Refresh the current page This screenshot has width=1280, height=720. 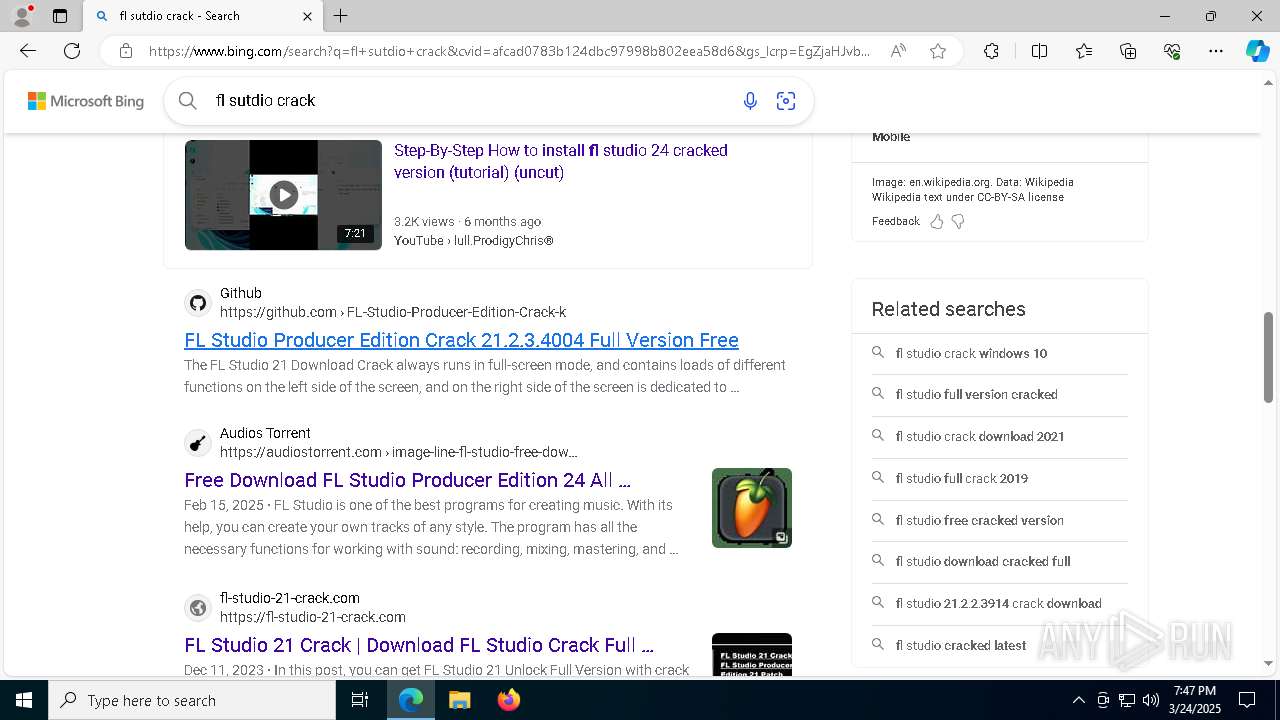tap(72, 51)
